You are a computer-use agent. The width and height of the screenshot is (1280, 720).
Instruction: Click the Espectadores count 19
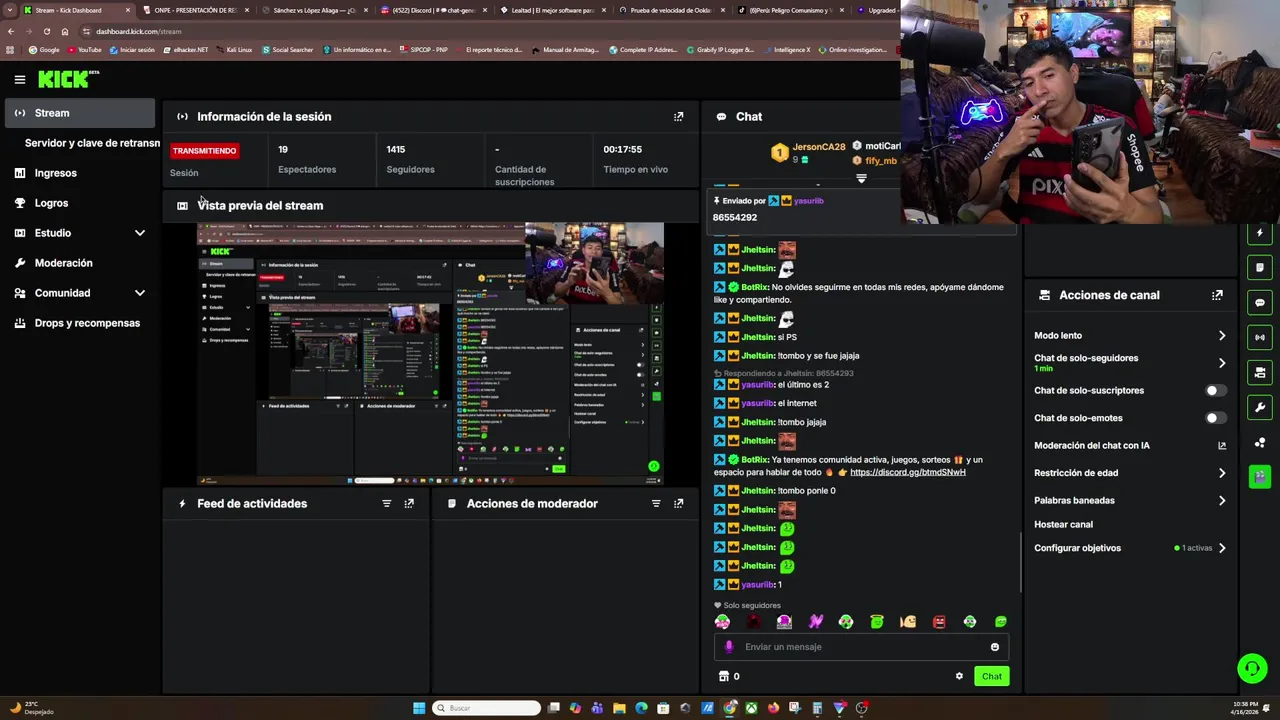click(283, 150)
